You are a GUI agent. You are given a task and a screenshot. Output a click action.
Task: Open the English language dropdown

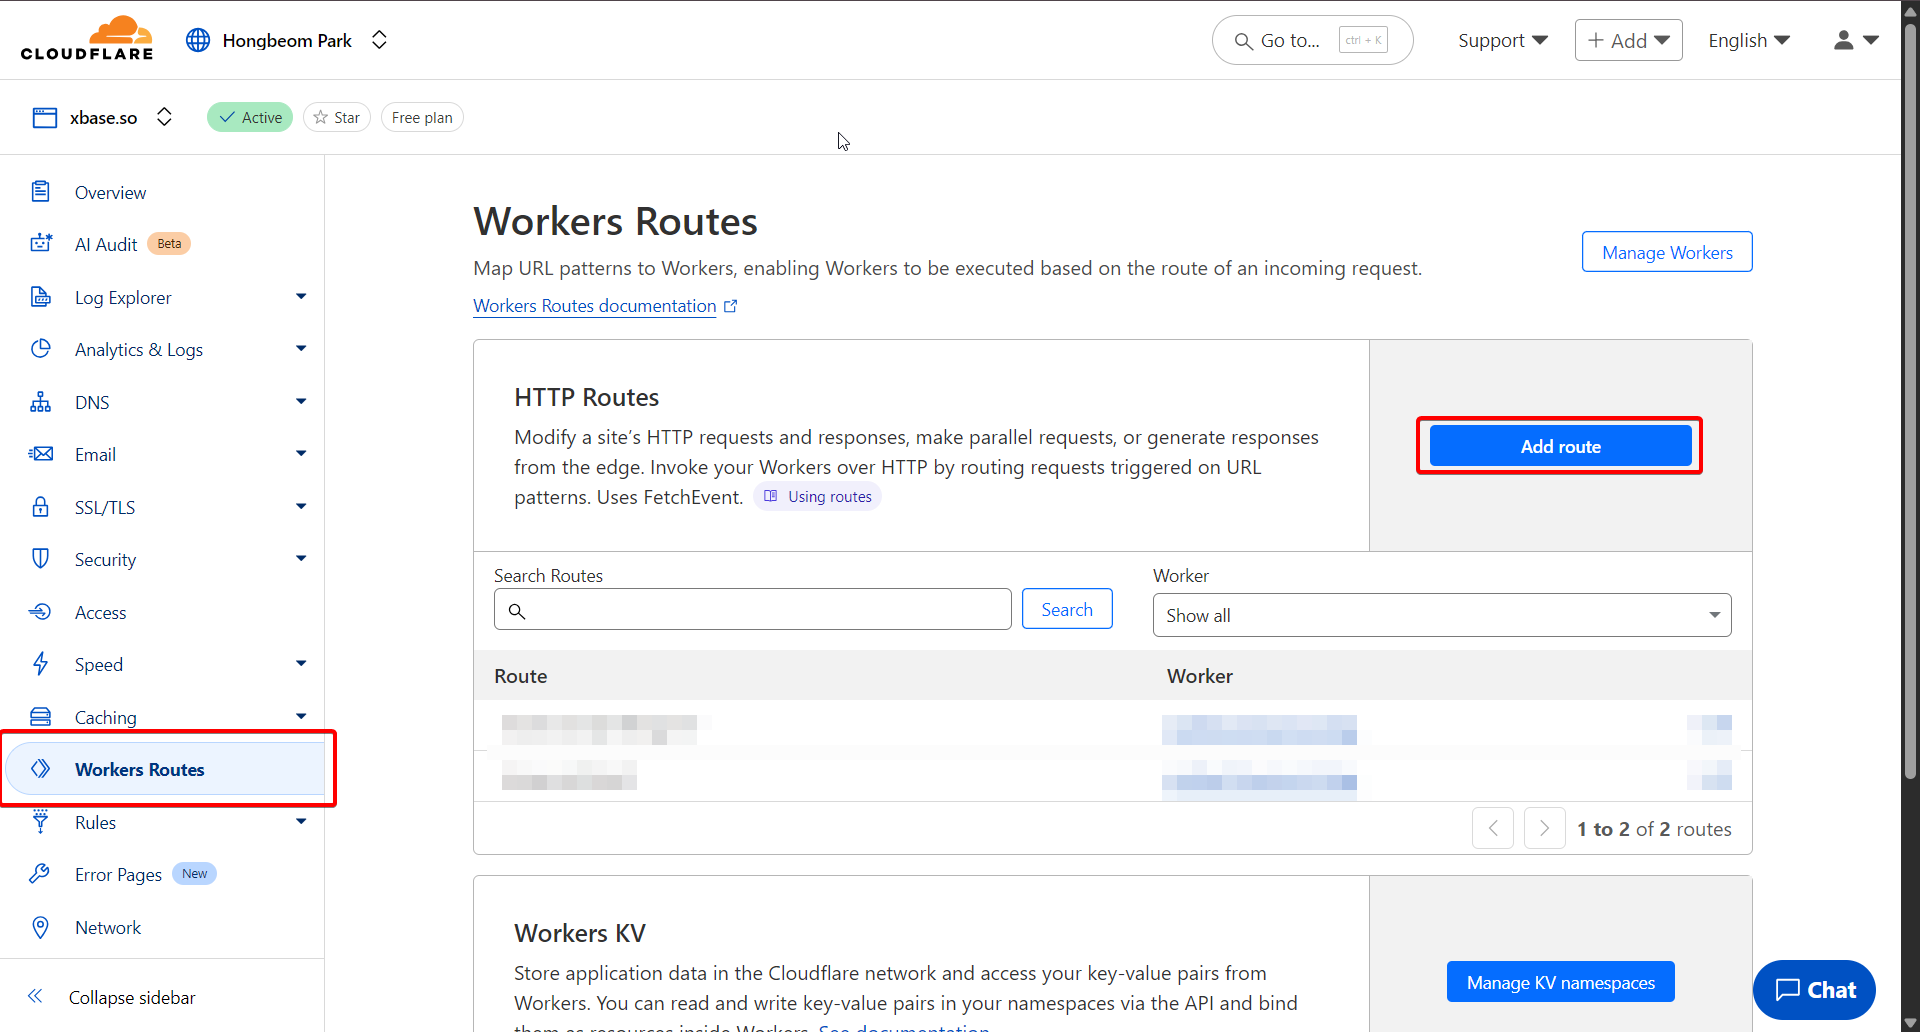point(1748,40)
